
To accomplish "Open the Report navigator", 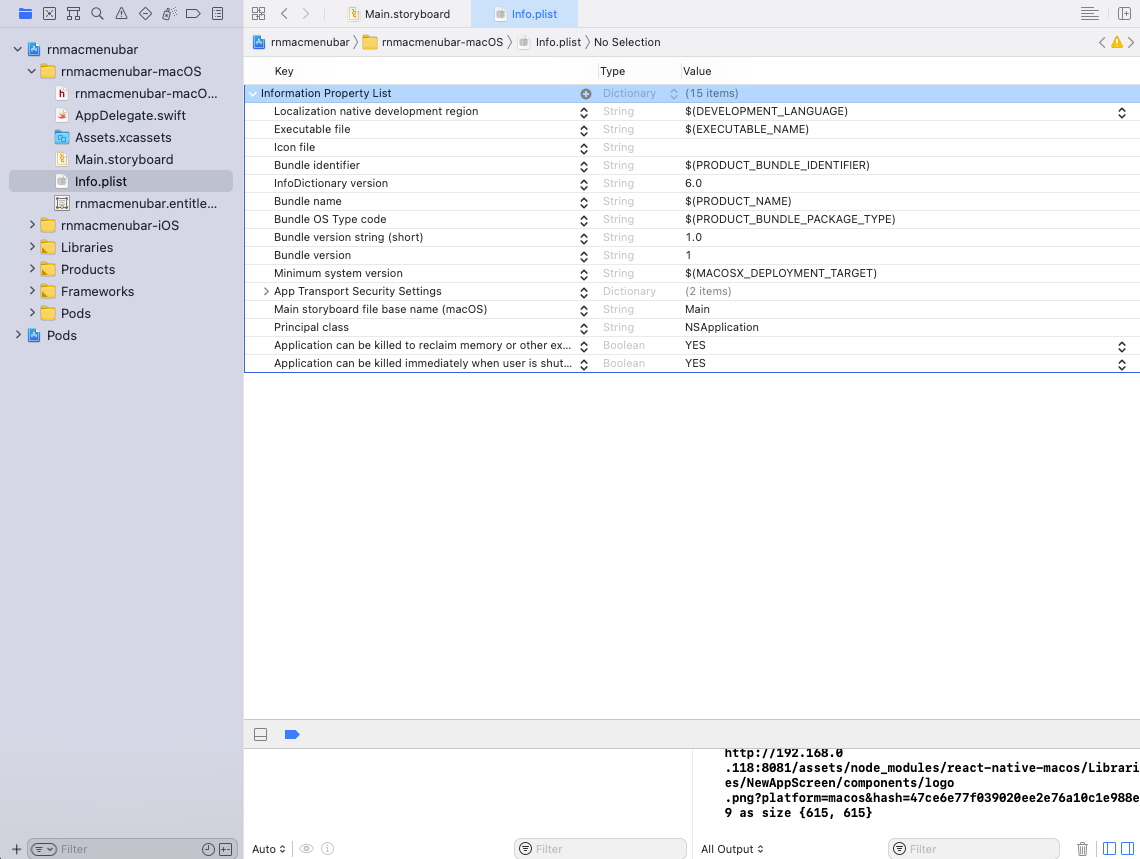I will pyautogui.click(x=217, y=13).
